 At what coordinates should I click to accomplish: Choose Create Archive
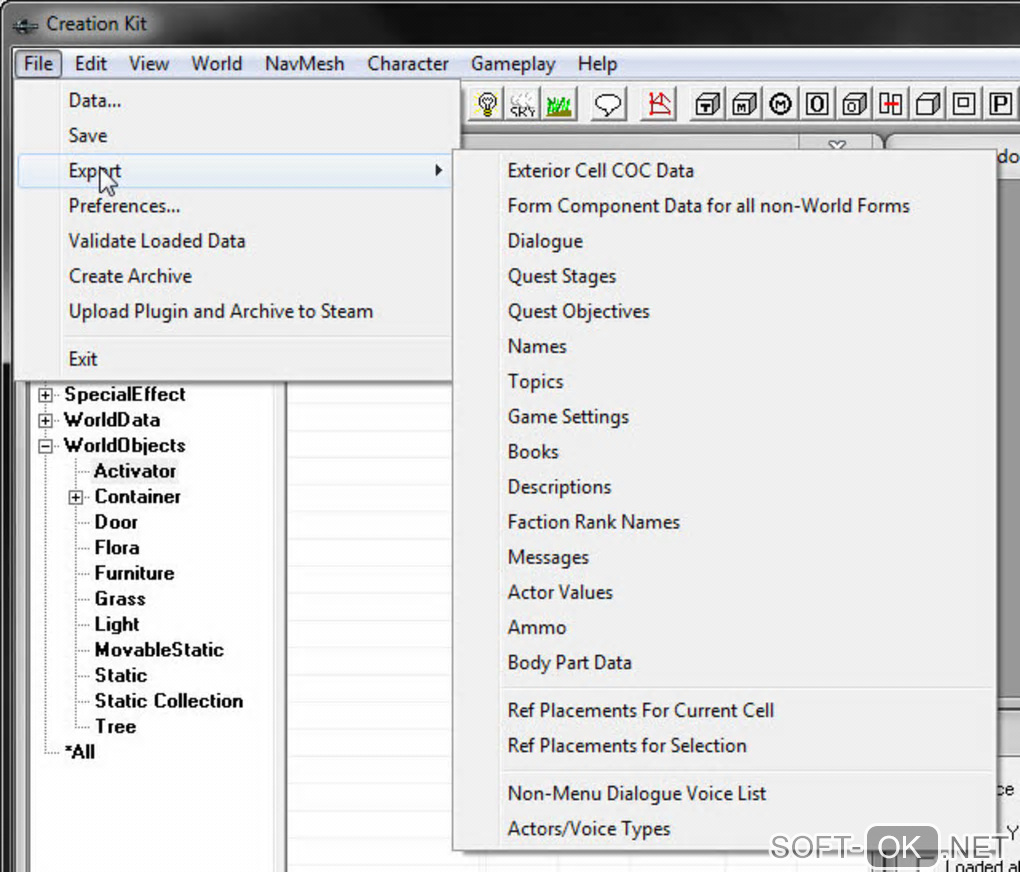tap(235, 276)
